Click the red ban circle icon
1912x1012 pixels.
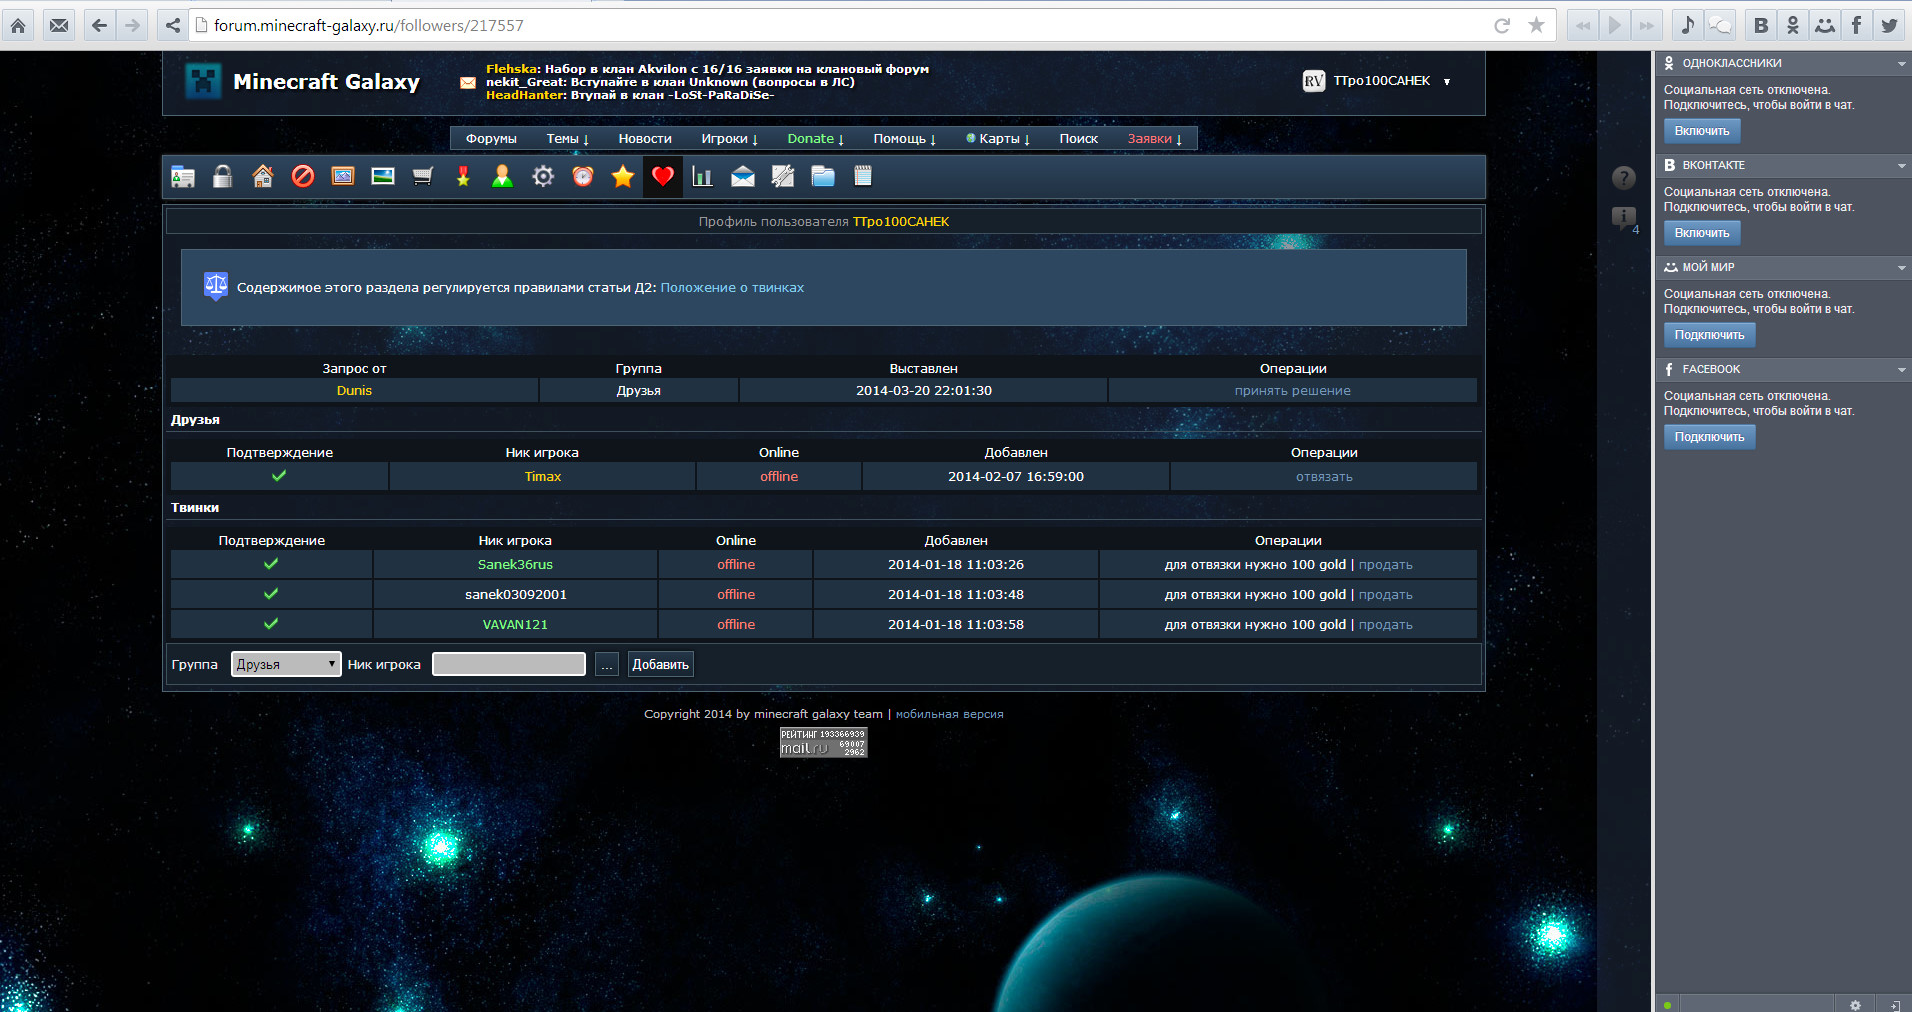303,177
